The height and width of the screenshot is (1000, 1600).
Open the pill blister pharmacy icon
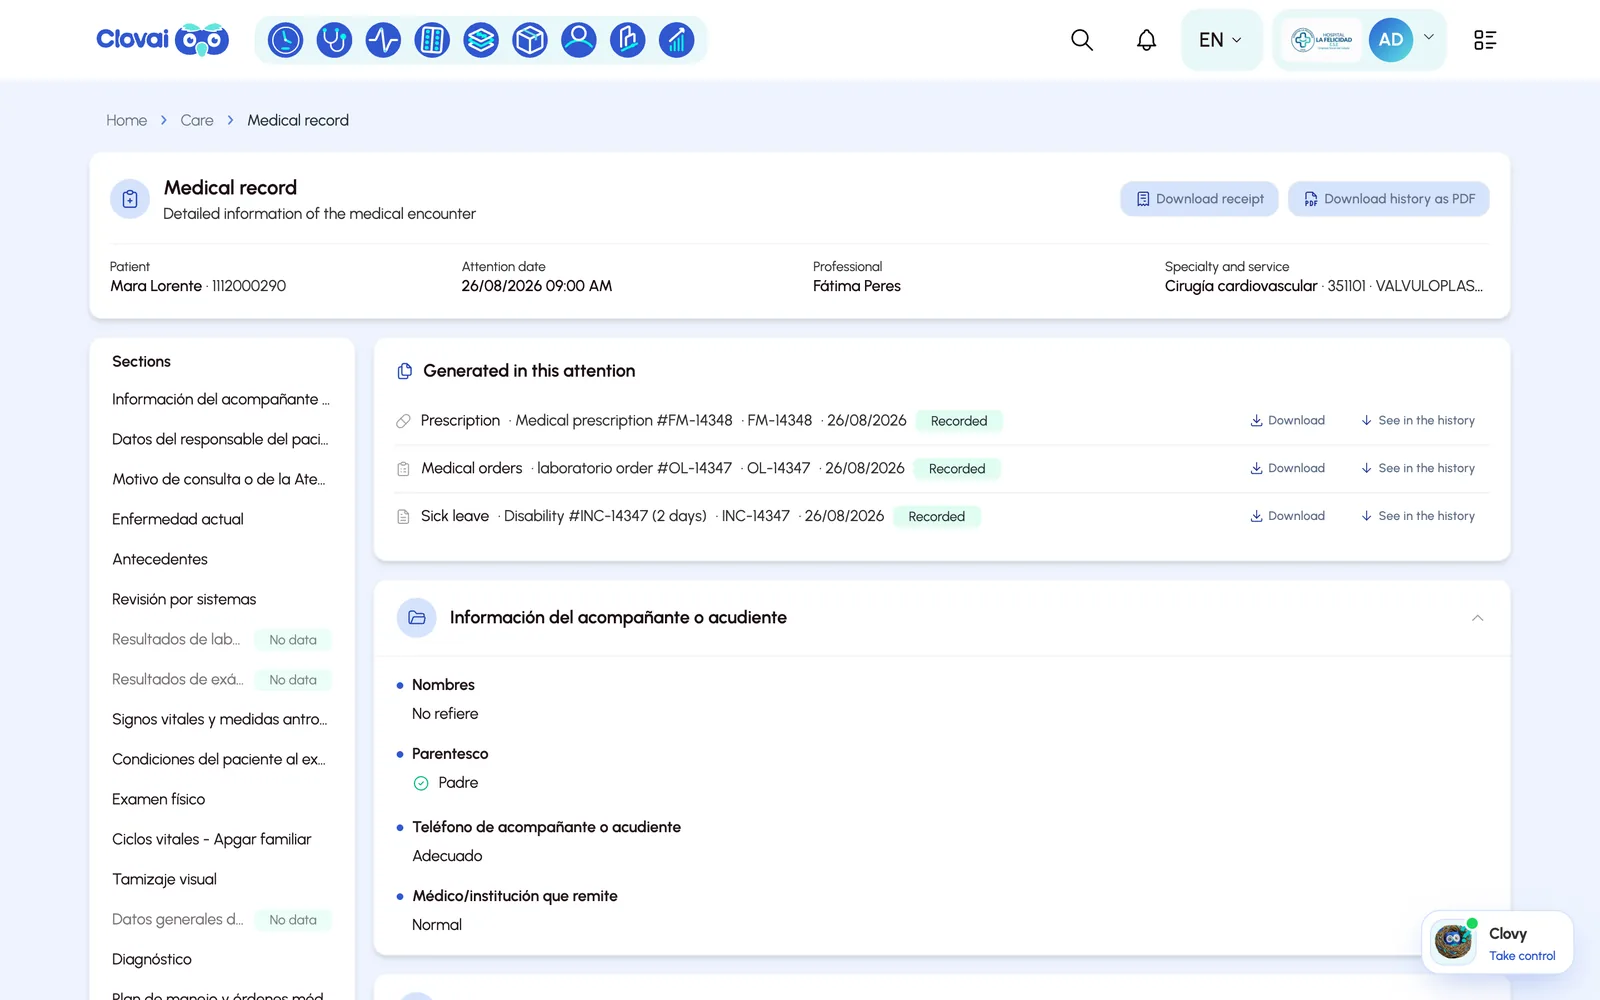click(x=432, y=40)
